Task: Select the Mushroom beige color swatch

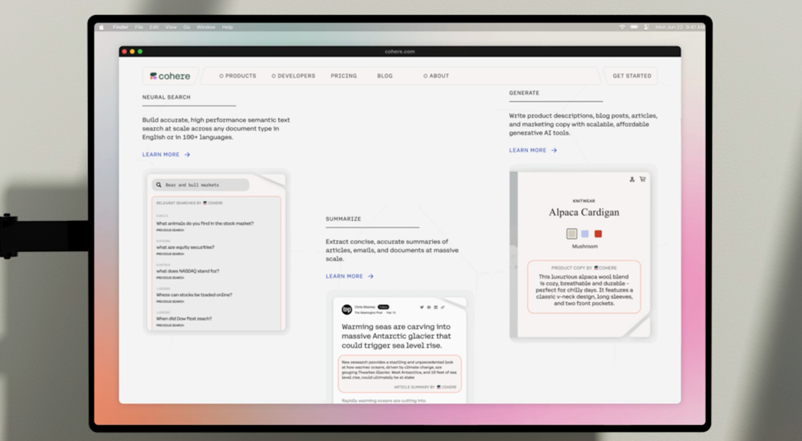Action: tap(571, 234)
